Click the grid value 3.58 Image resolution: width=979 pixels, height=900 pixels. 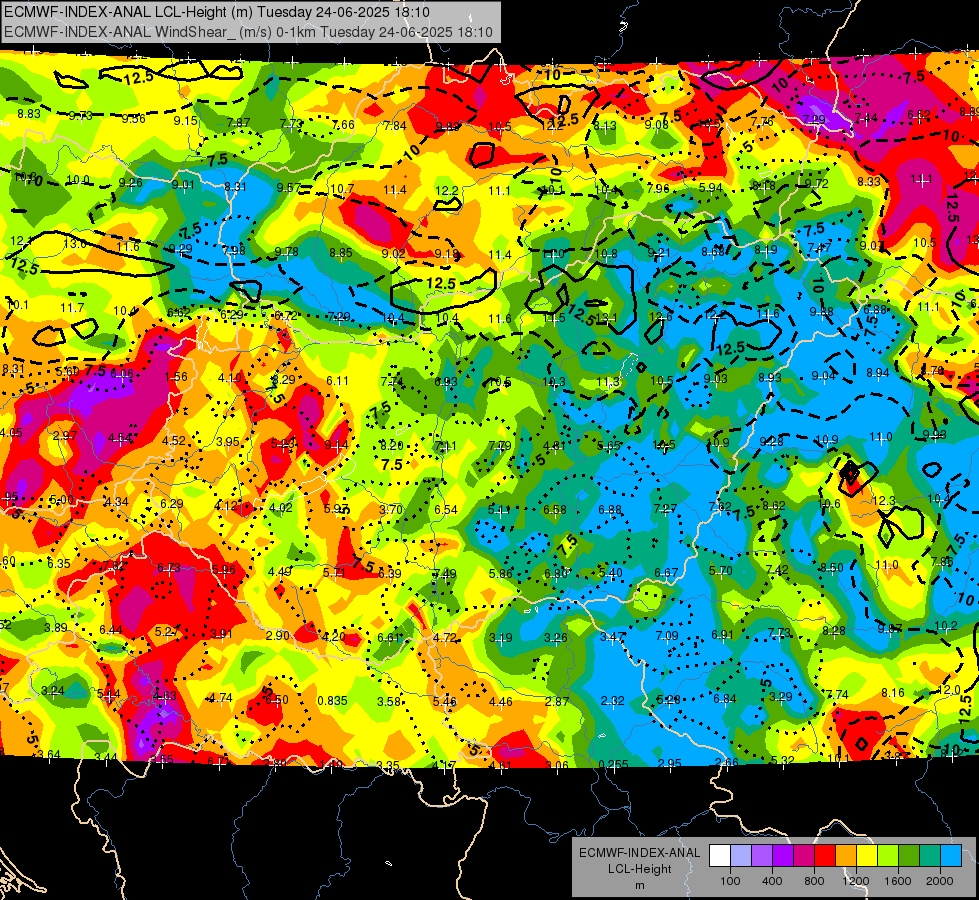click(388, 702)
